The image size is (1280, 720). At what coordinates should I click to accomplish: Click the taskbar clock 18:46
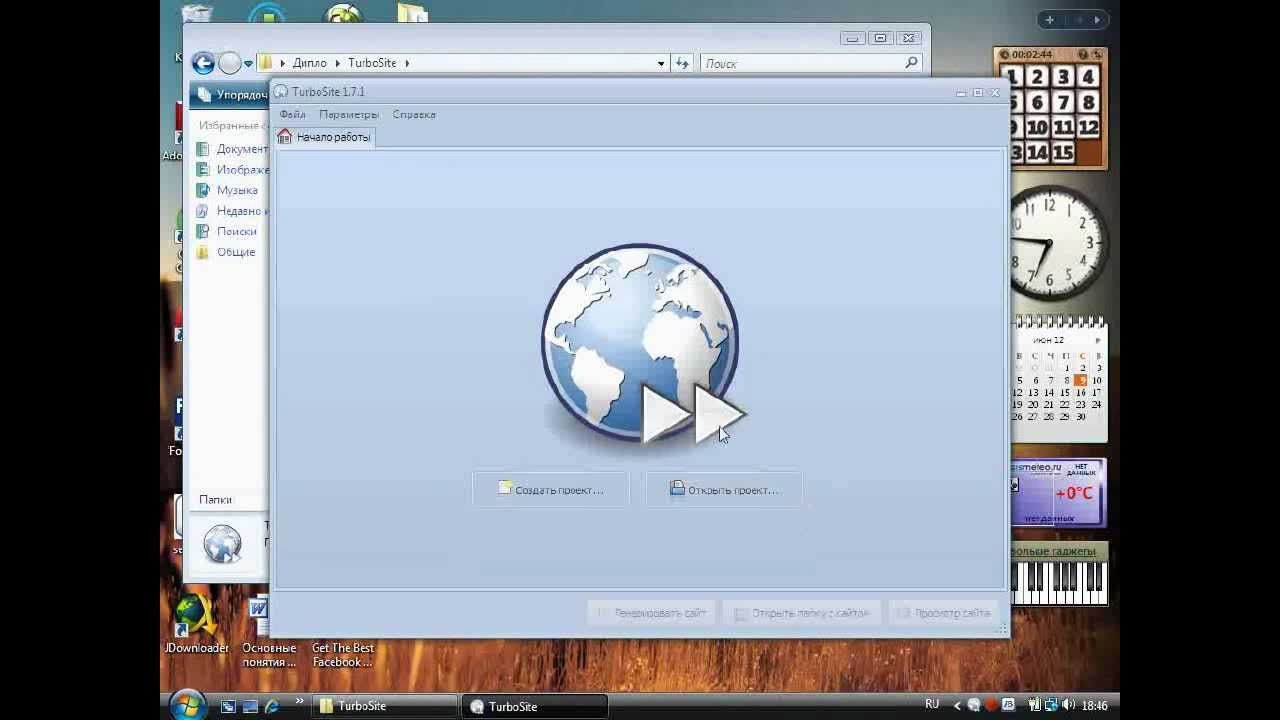click(x=1094, y=706)
